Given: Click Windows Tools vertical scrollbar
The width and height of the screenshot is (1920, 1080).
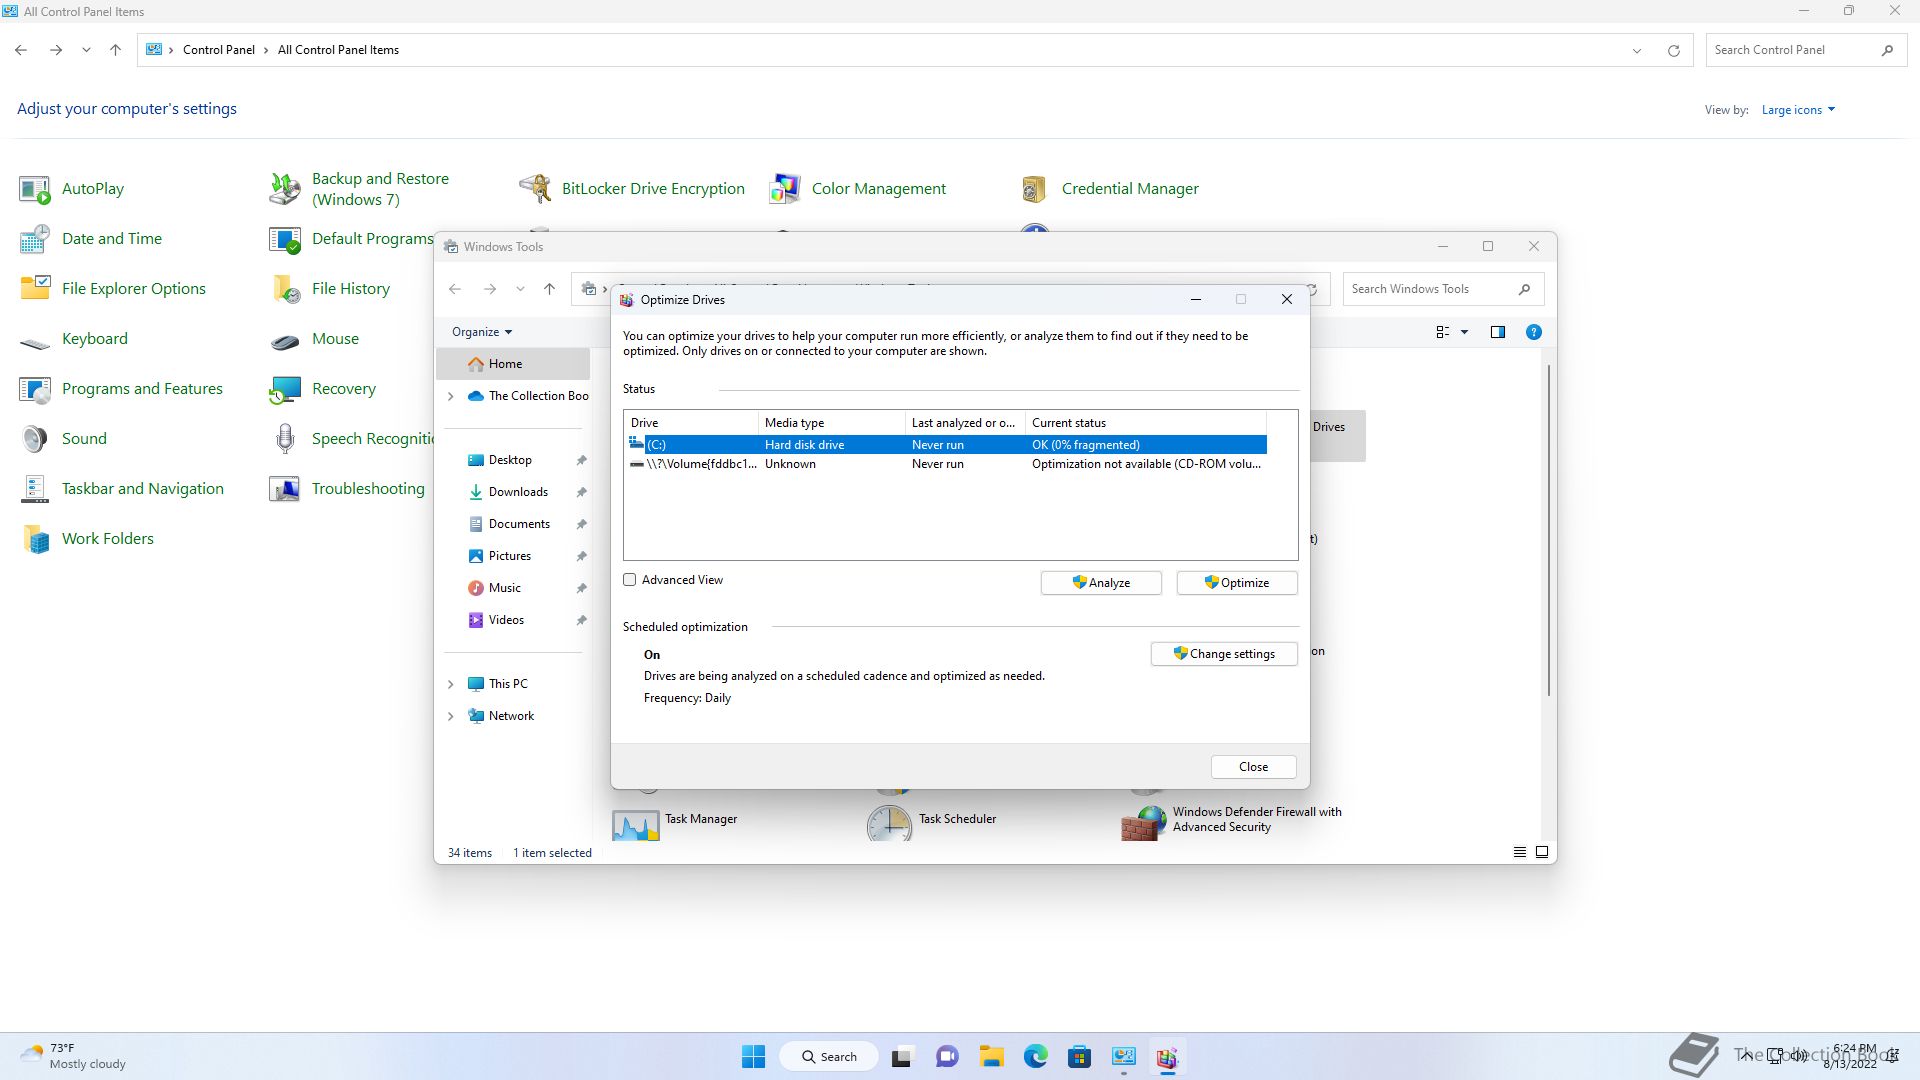Looking at the screenshot, I should (x=1549, y=530).
